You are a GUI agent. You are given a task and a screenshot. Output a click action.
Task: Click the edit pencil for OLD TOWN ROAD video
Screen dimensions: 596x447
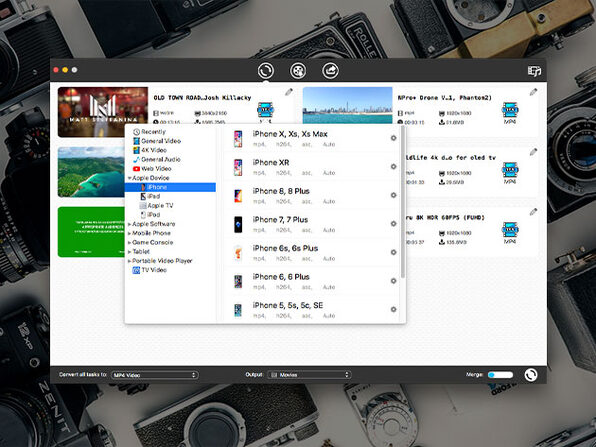pos(289,92)
